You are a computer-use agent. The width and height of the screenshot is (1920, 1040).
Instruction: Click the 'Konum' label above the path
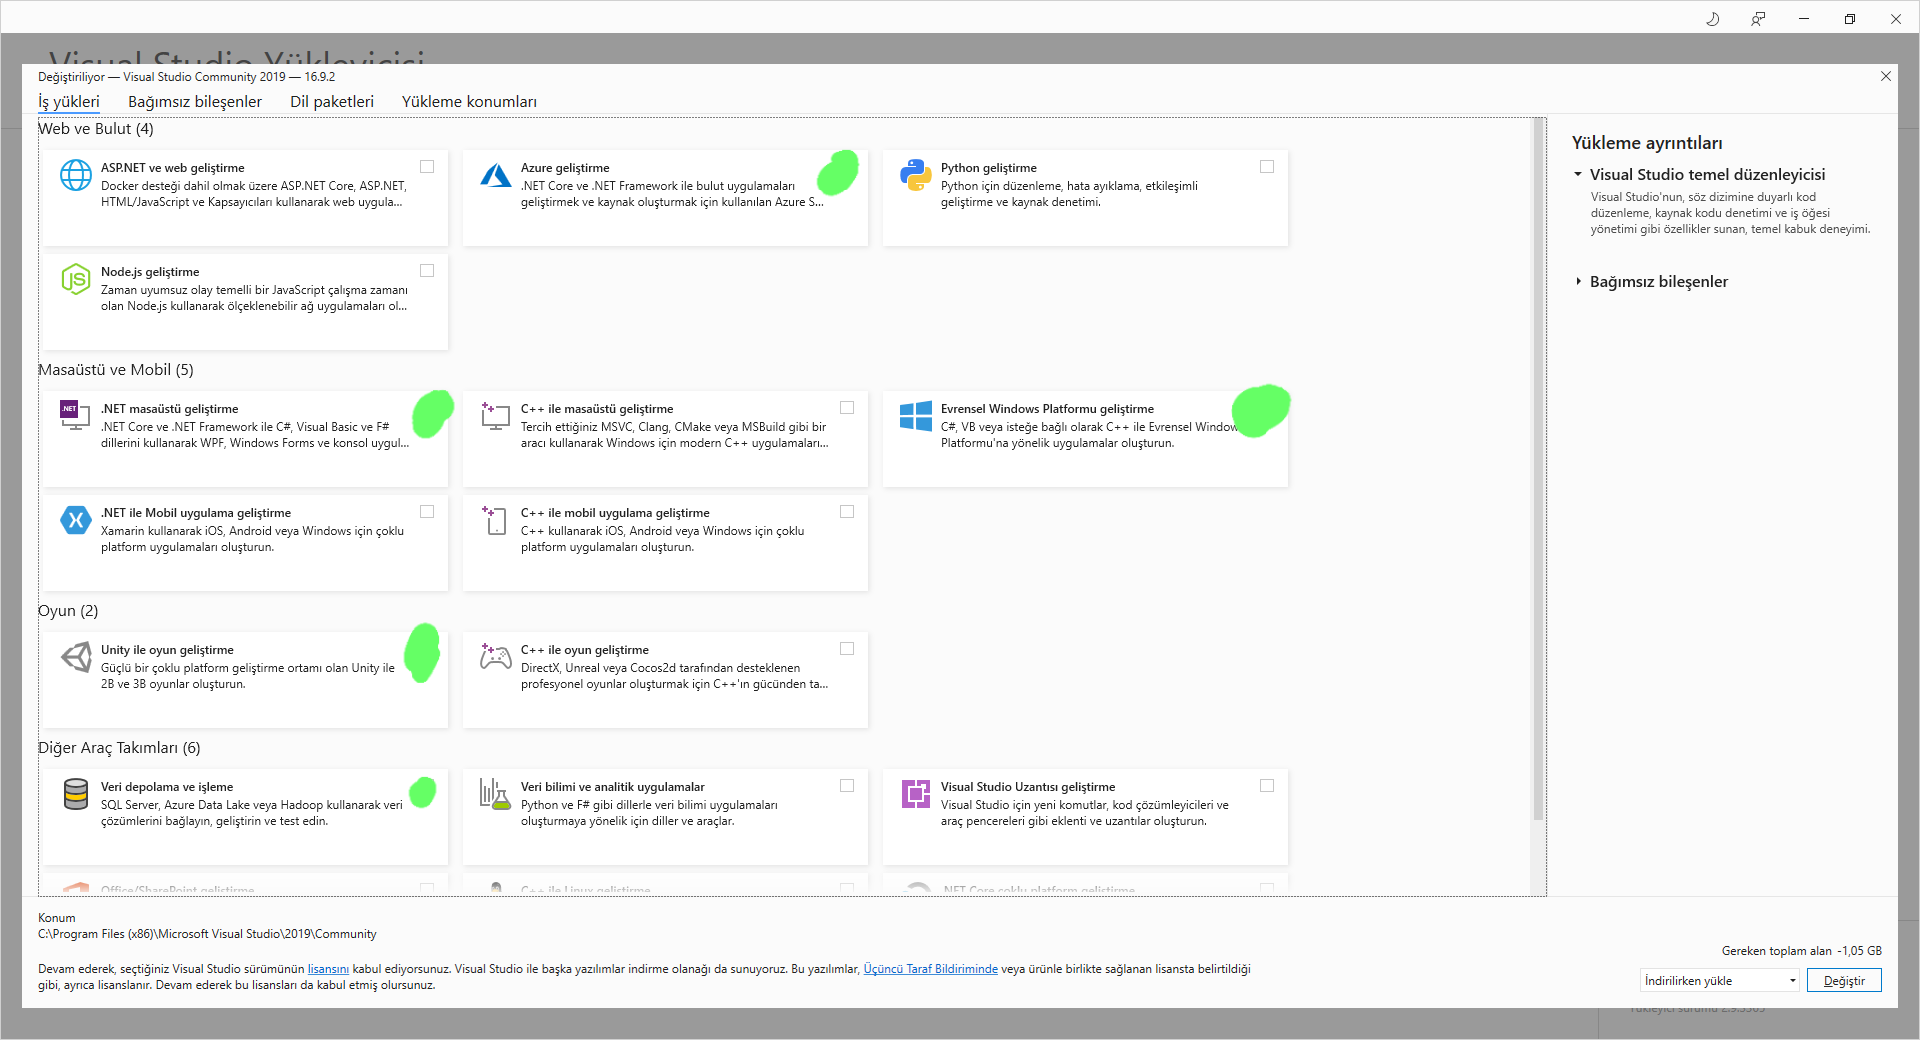coord(57,918)
